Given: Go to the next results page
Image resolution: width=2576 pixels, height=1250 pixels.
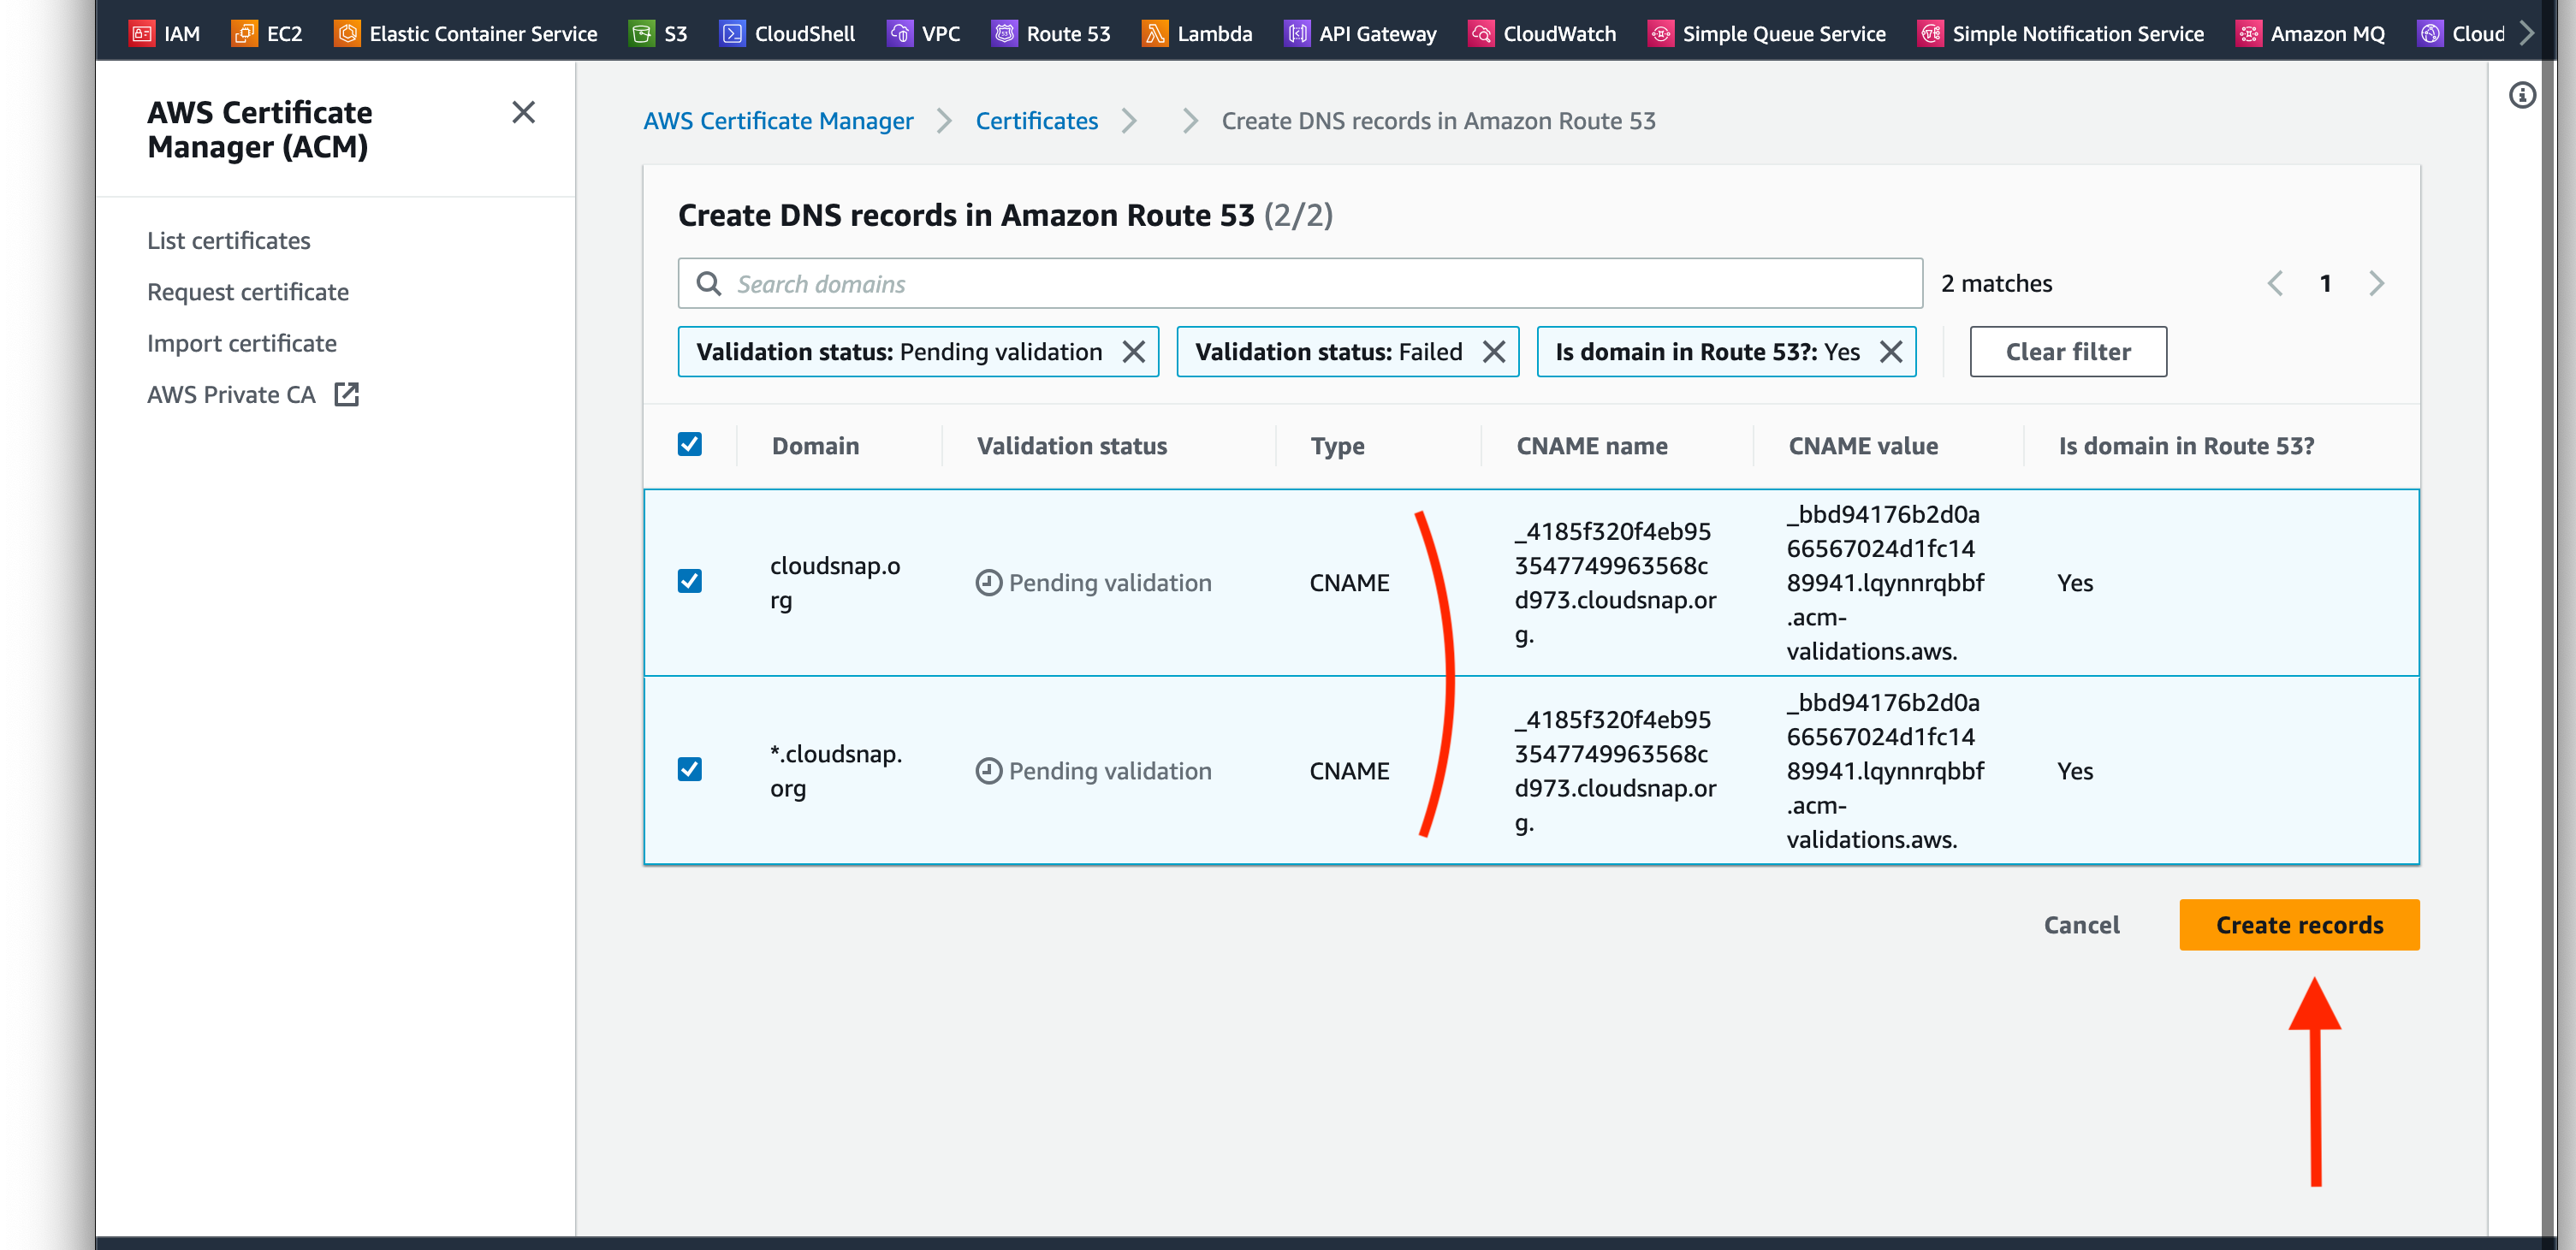Looking at the screenshot, I should pos(2377,284).
